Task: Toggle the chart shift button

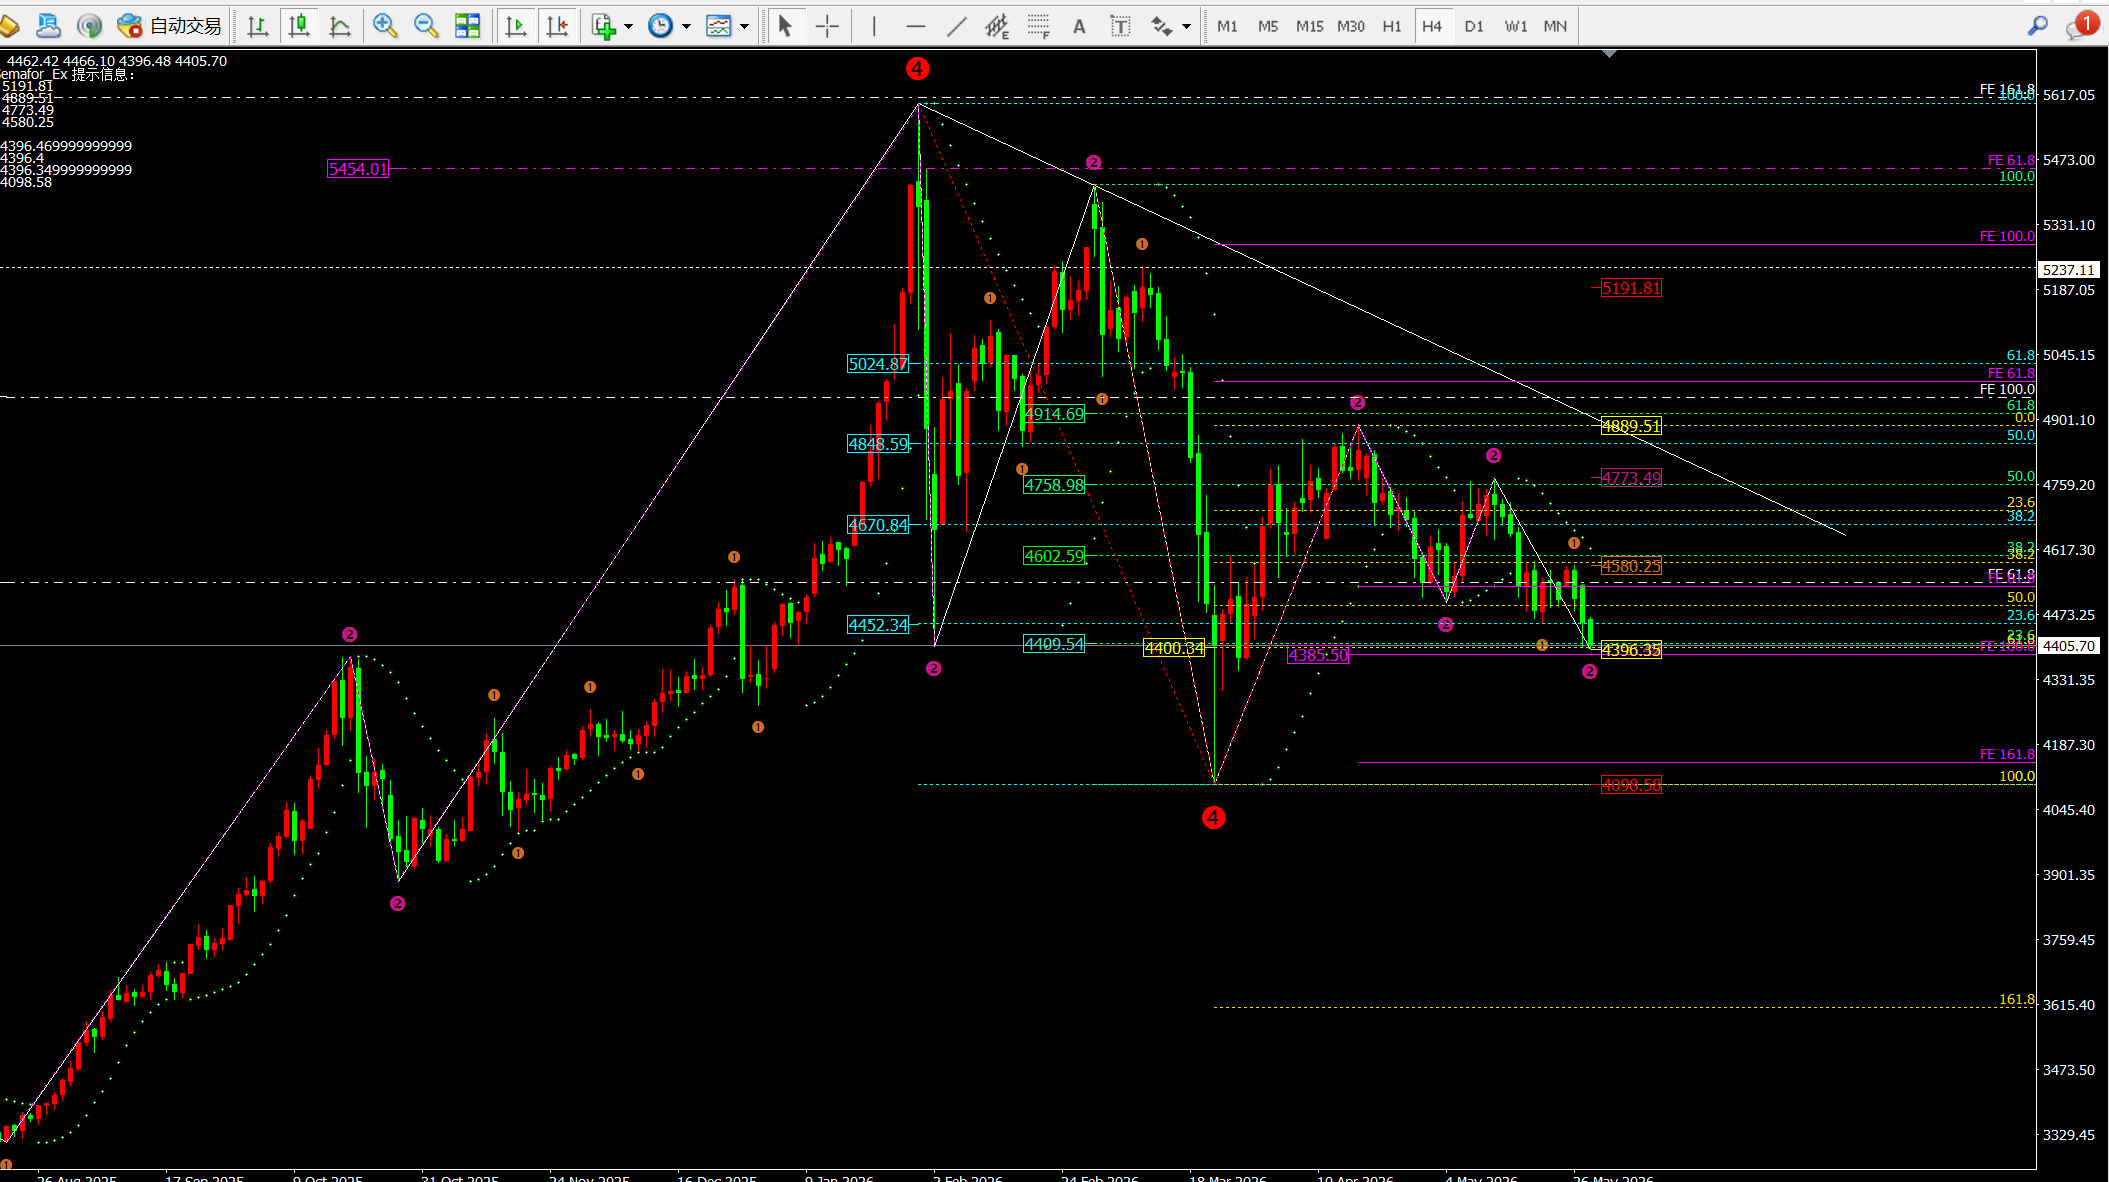Action: click(x=557, y=26)
